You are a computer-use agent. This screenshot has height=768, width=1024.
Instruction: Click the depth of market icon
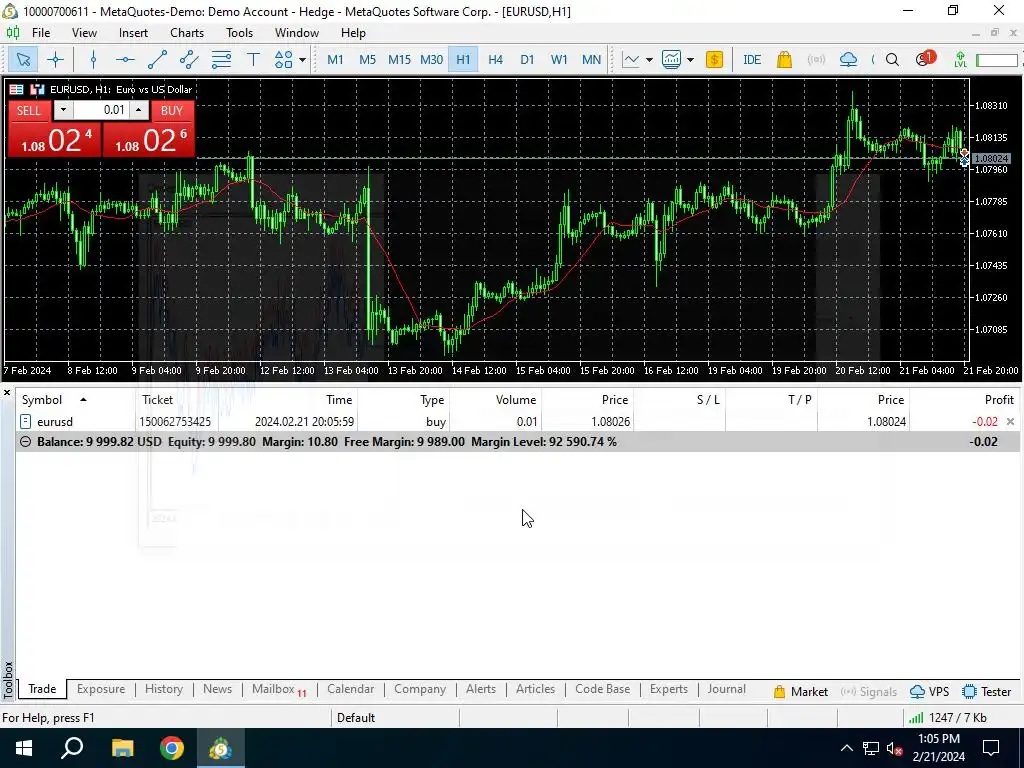tap(16, 89)
